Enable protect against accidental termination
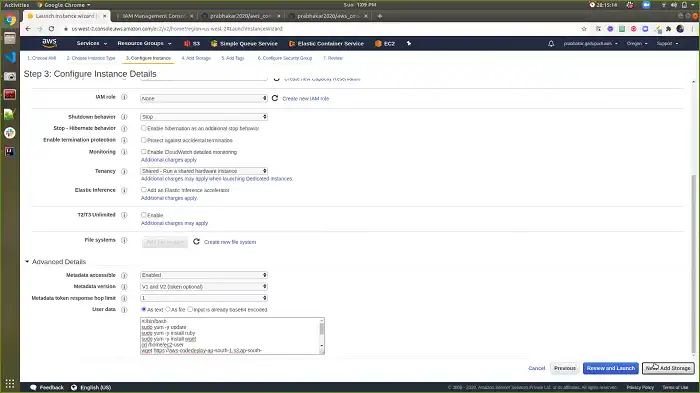The width and height of the screenshot is (700, 393). click(x=144, y=140)
